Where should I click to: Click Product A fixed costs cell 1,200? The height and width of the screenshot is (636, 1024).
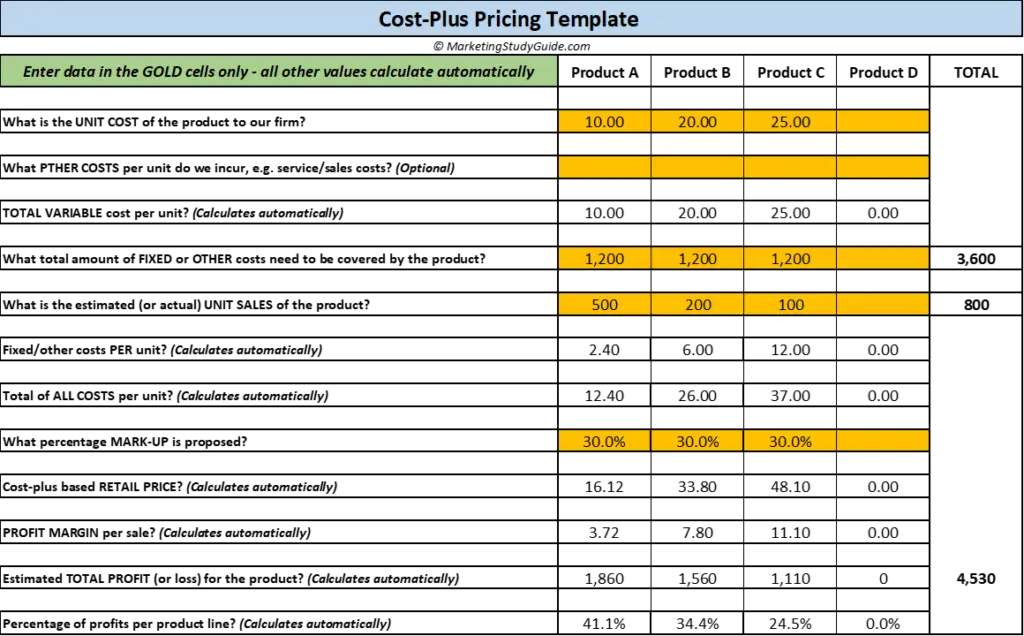604,259
